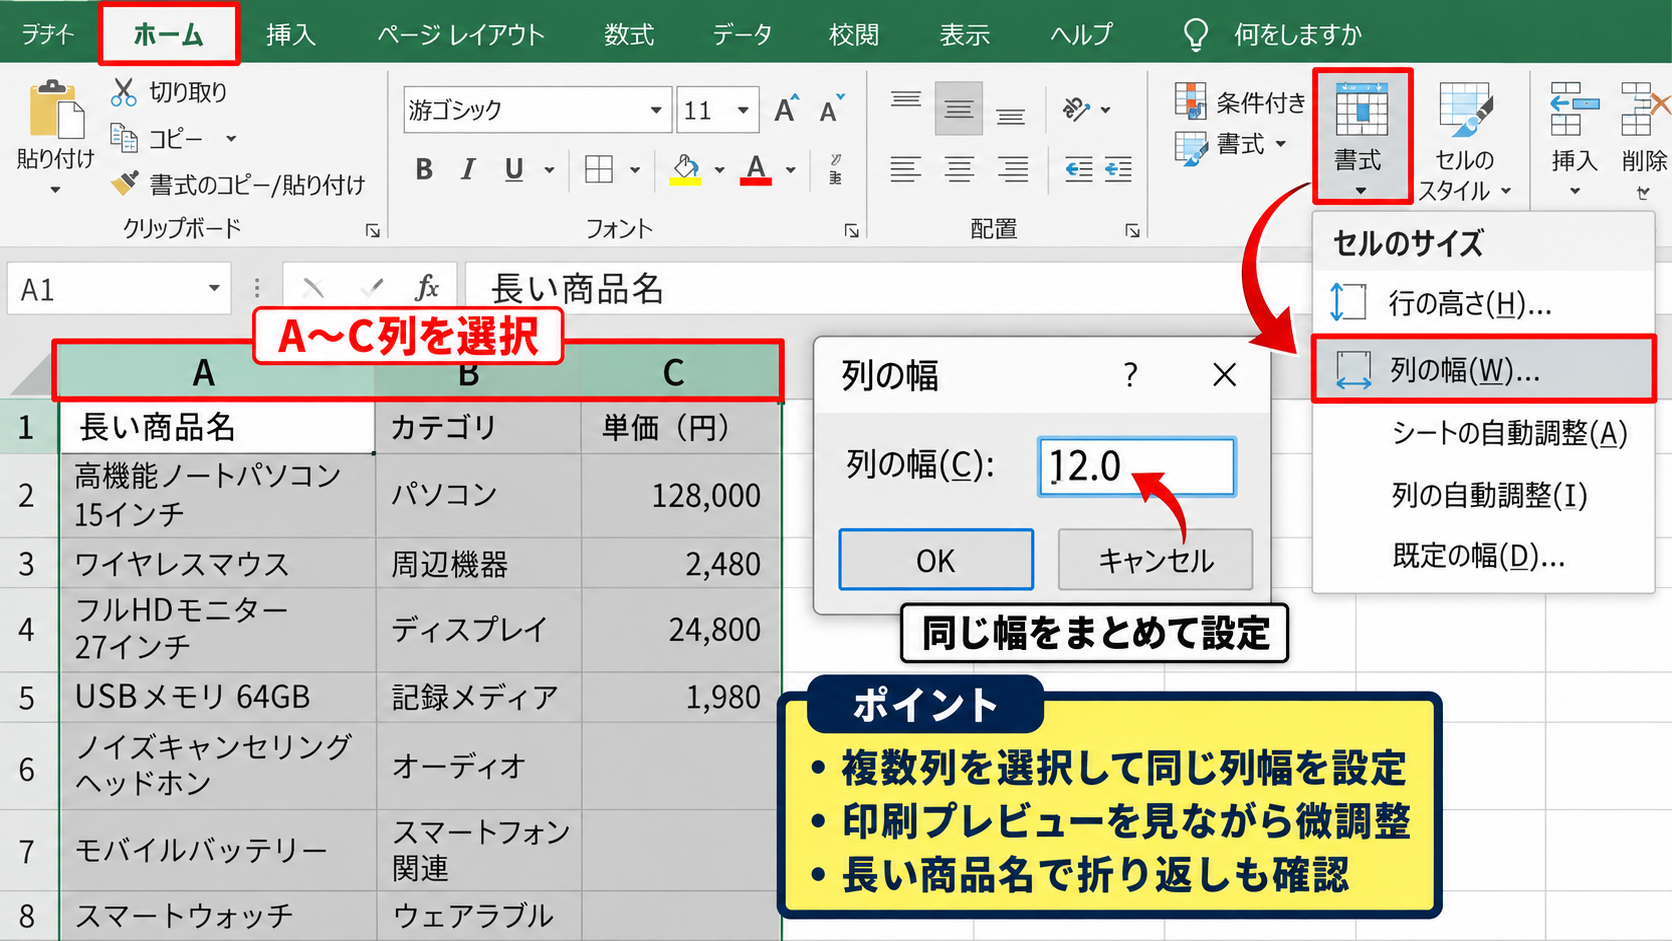The image size is (1672, 941).
Task: Select 列の幅(W)... menu item
Action: click(1483, 369)
